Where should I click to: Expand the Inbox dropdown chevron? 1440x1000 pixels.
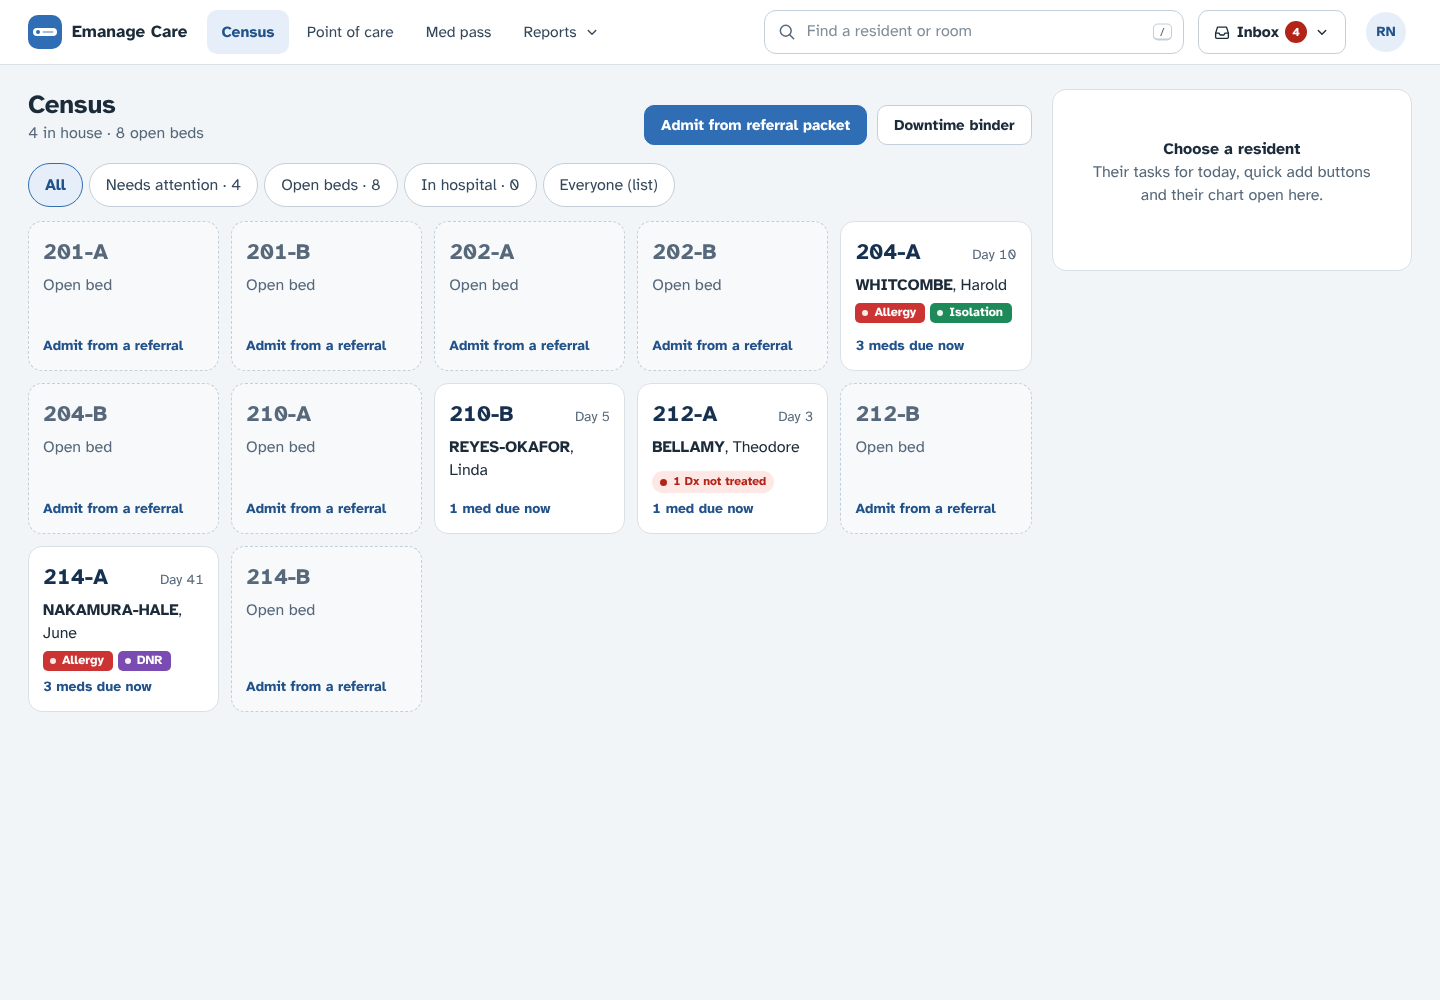(1322, 32)
